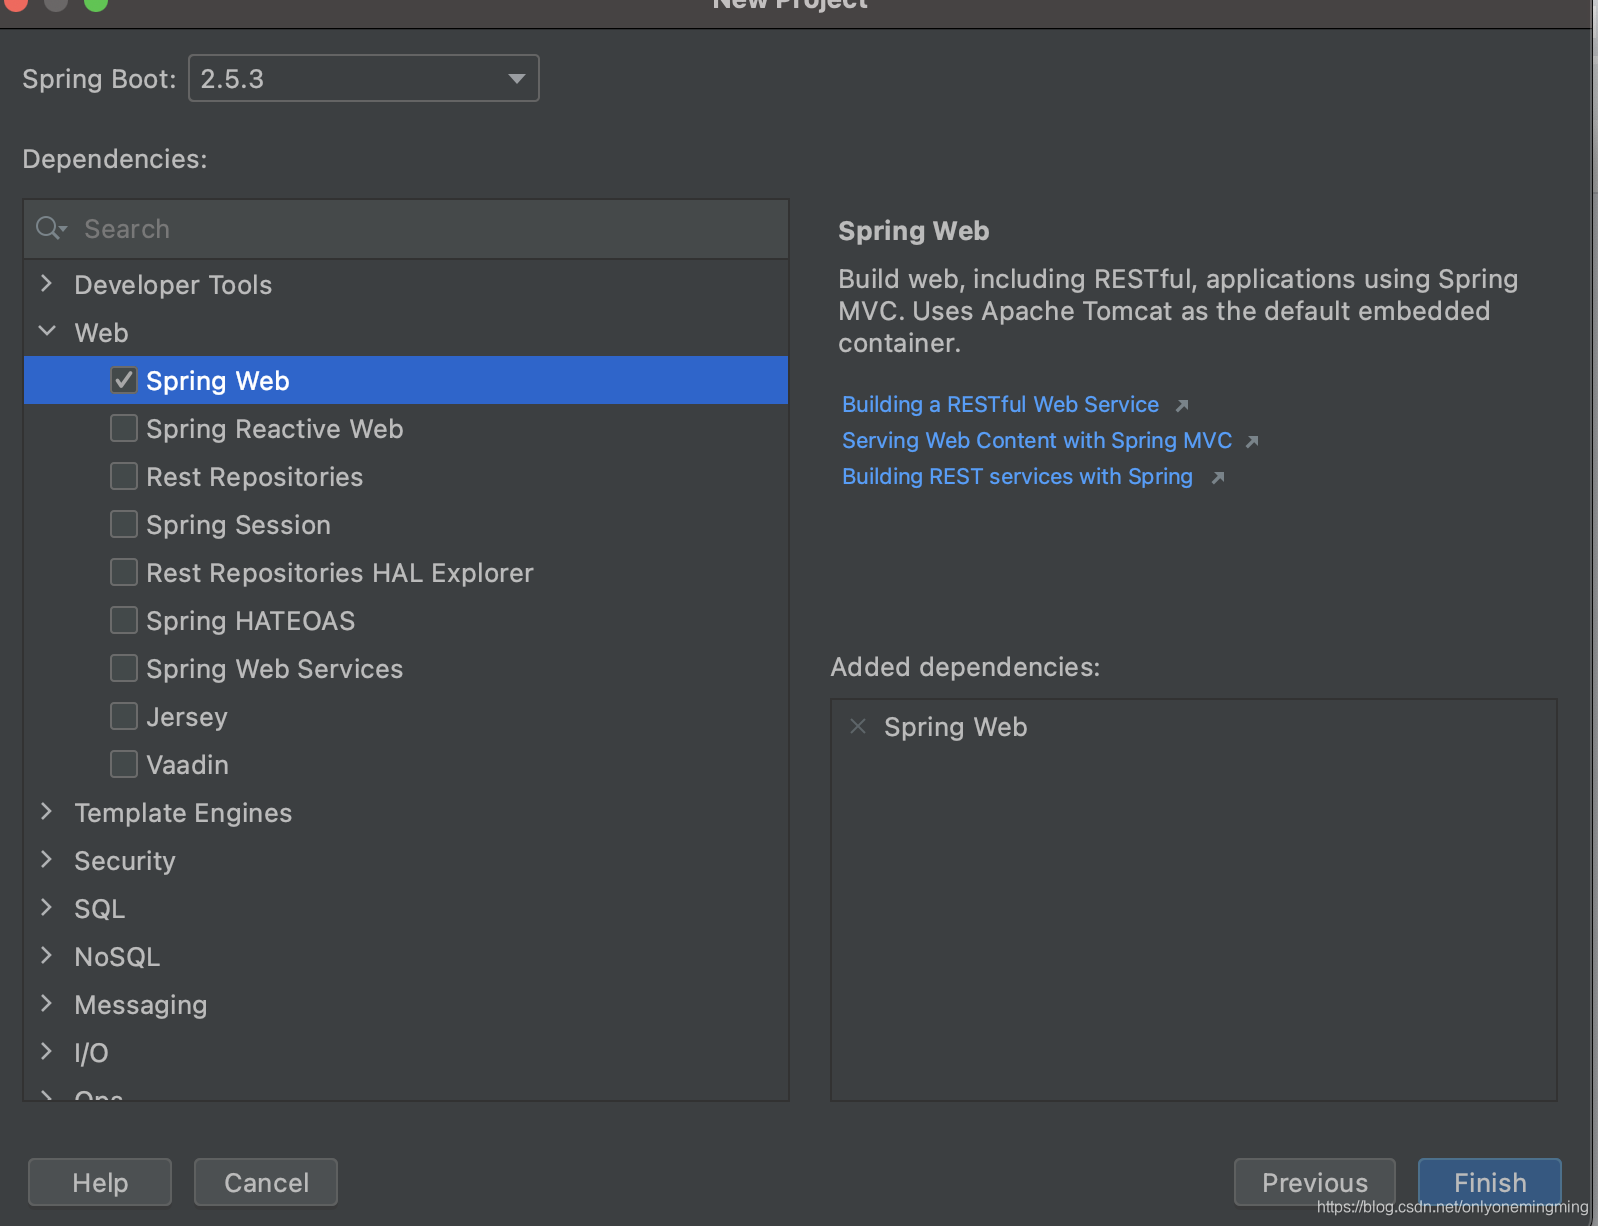This screenshot has height=1226, width=1598.
Task: Tick the Spring Session checkbox
Action: click(124, 524)
